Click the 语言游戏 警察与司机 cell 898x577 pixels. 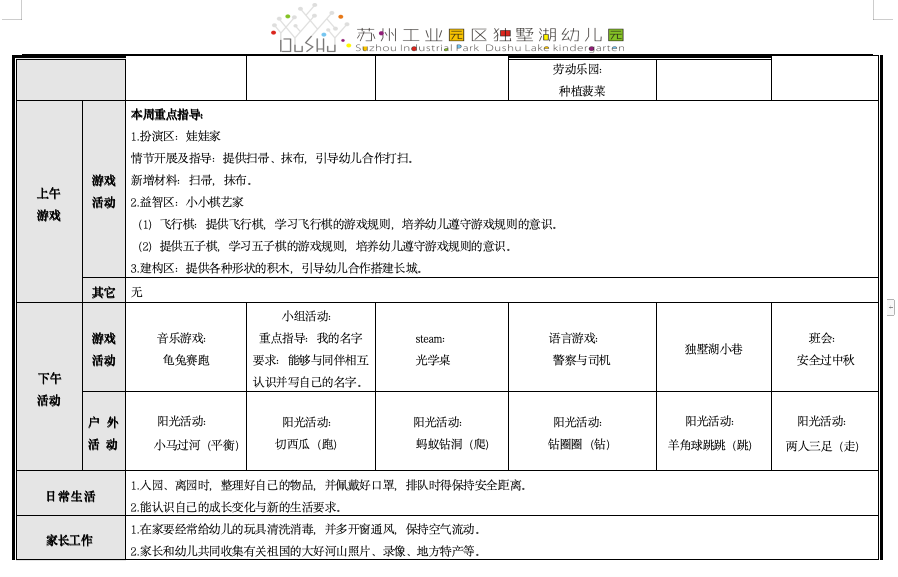pyautogui.click(x=581, y=349)
